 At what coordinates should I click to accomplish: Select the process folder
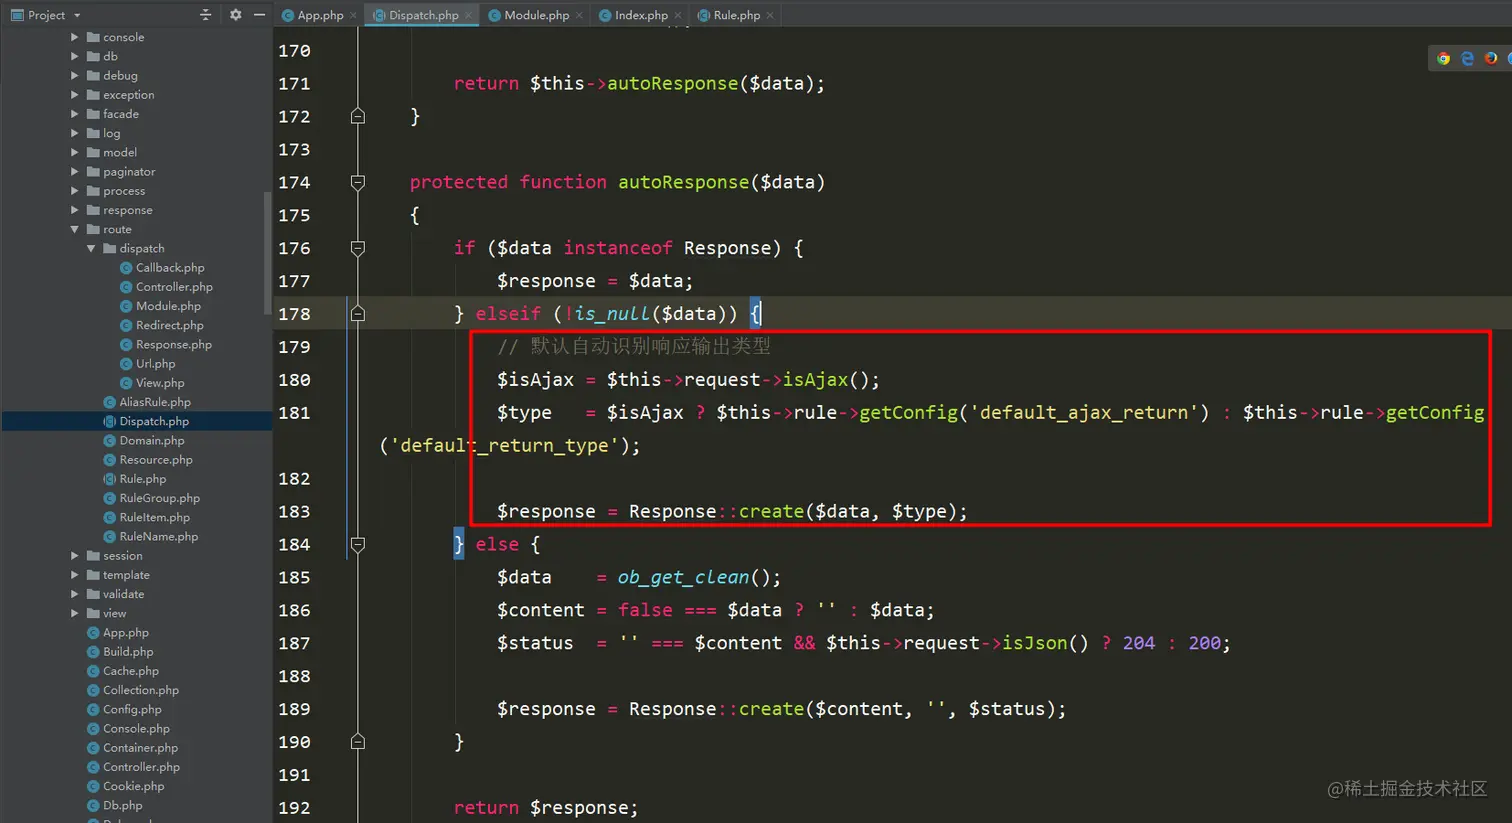pyautogui.click(x=115, y=191)
